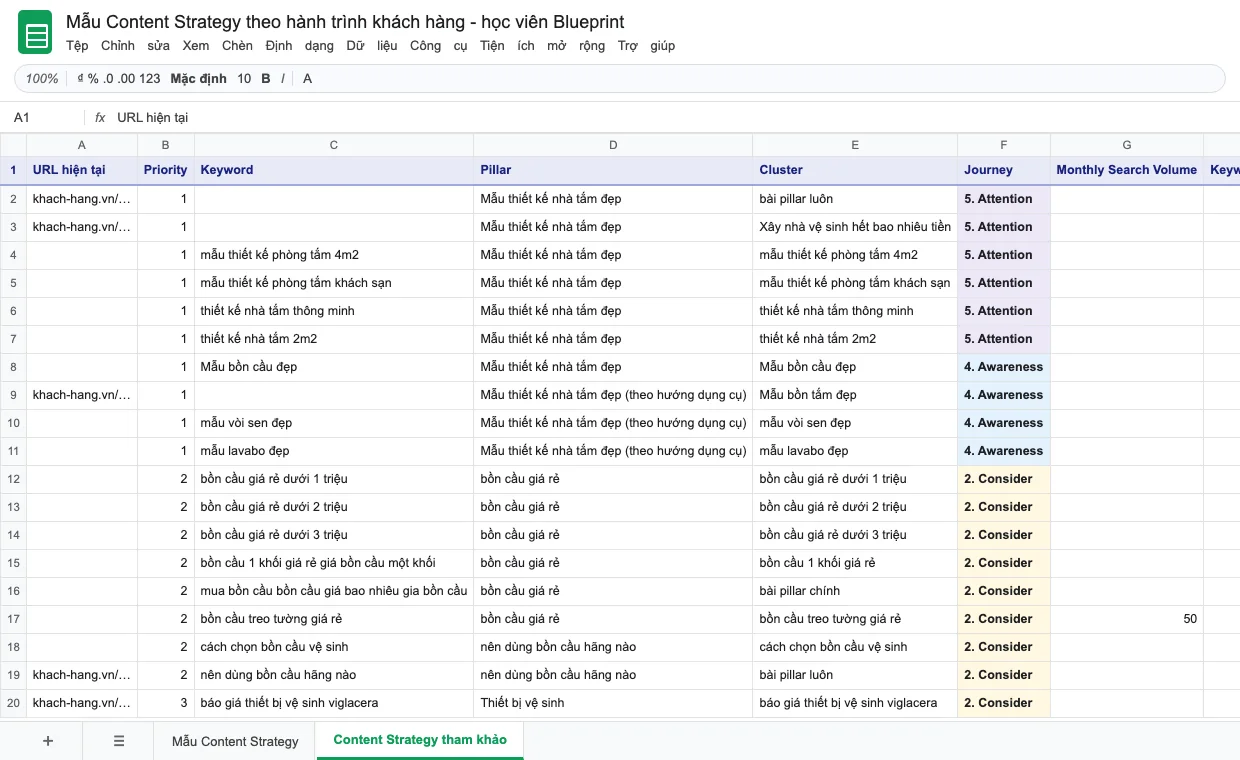Click keyword cell mẫu thiết kế phòng tắm 4m2

pos(334,255)
